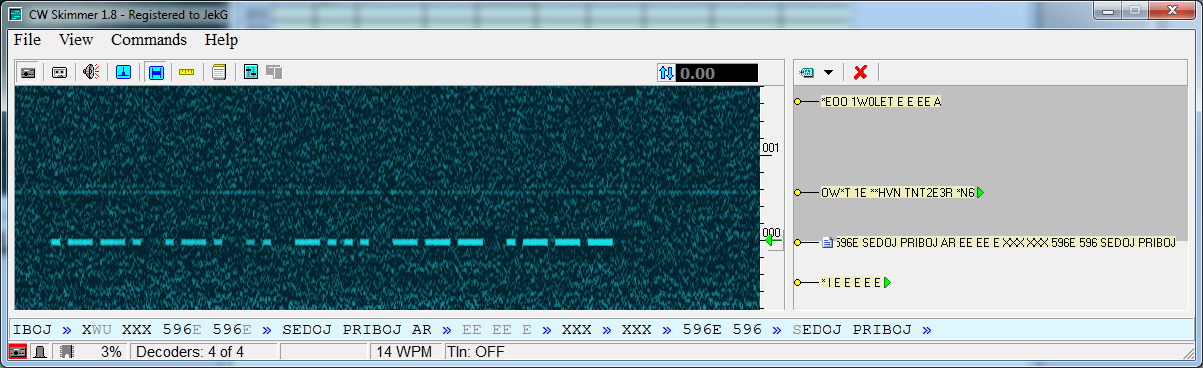The width and height of the screenshot is (1203, 368).
Task: Click the radio receiver toolbar icon
Action: pos(29,72)
